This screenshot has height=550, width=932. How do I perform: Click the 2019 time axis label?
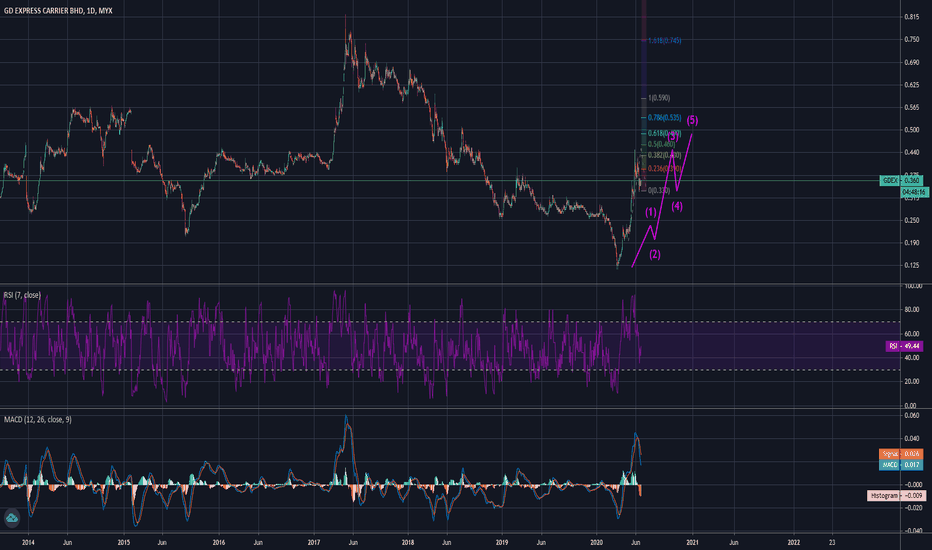(x=502, y=542)
